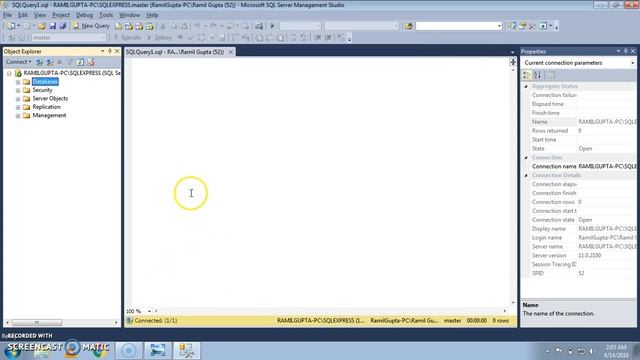Open the Tools menu
This screenshot has height=360, width=640.
[106, 15]
